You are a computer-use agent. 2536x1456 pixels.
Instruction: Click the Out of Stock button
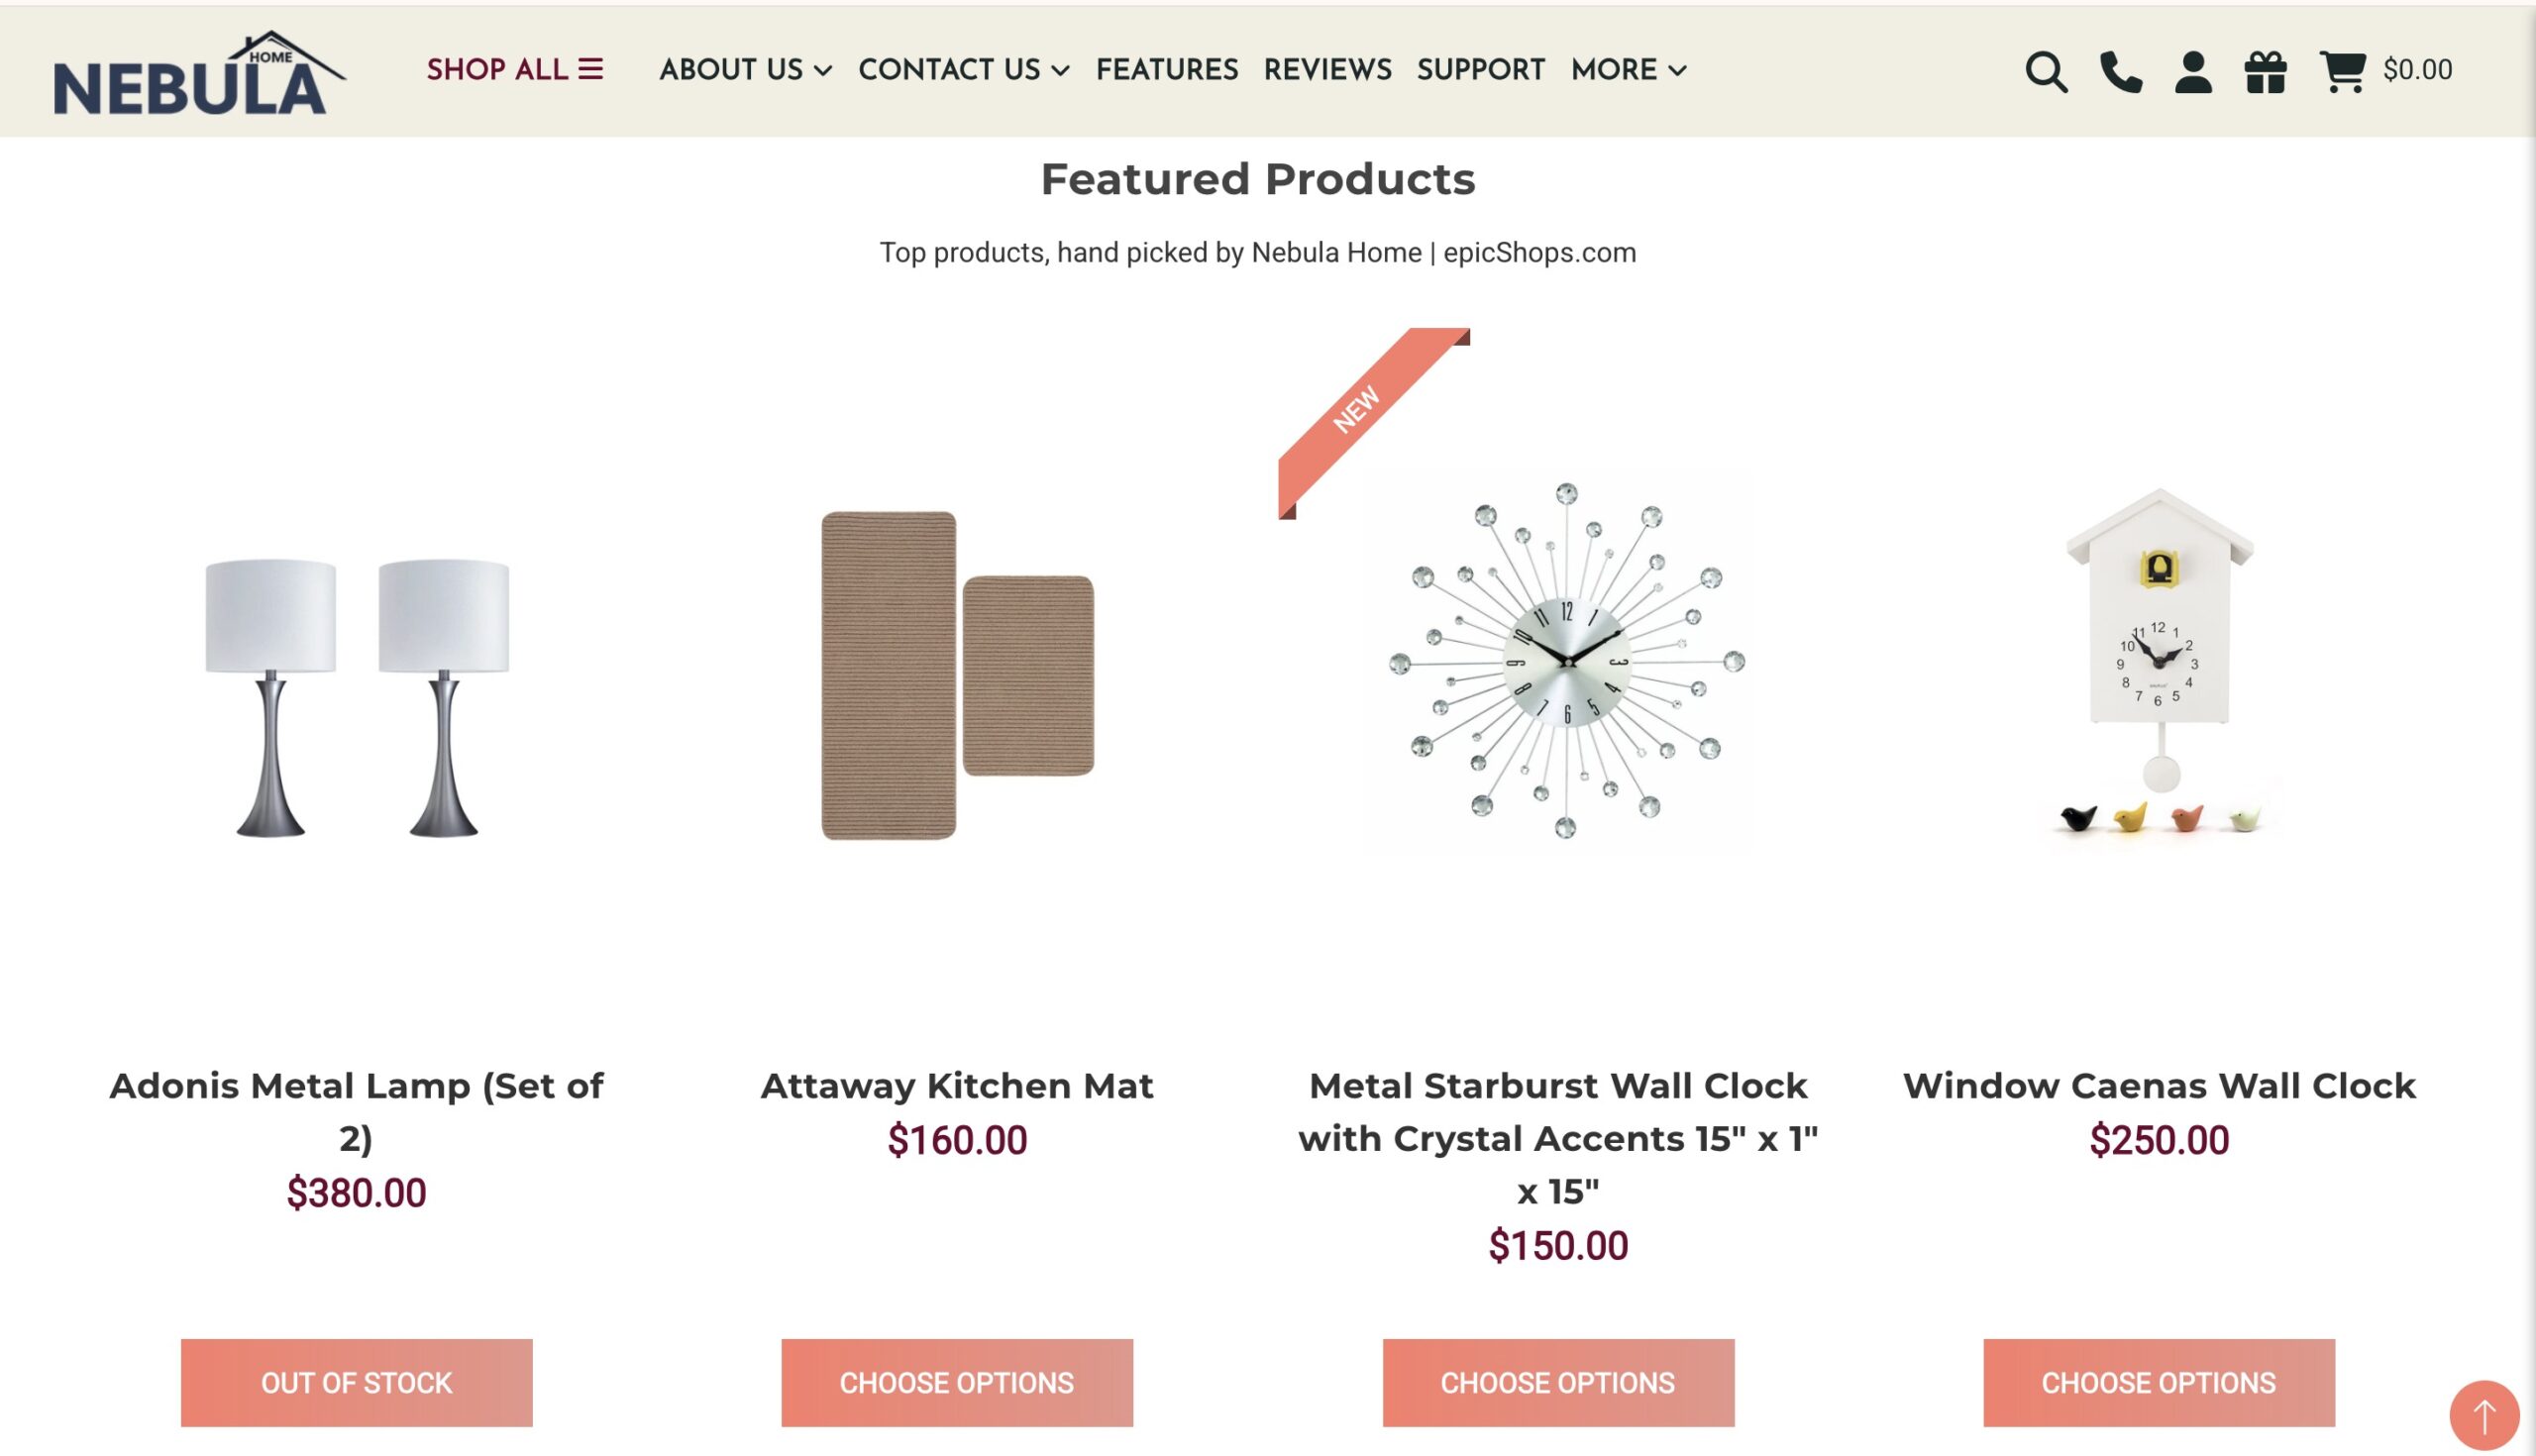(357, 1382)
